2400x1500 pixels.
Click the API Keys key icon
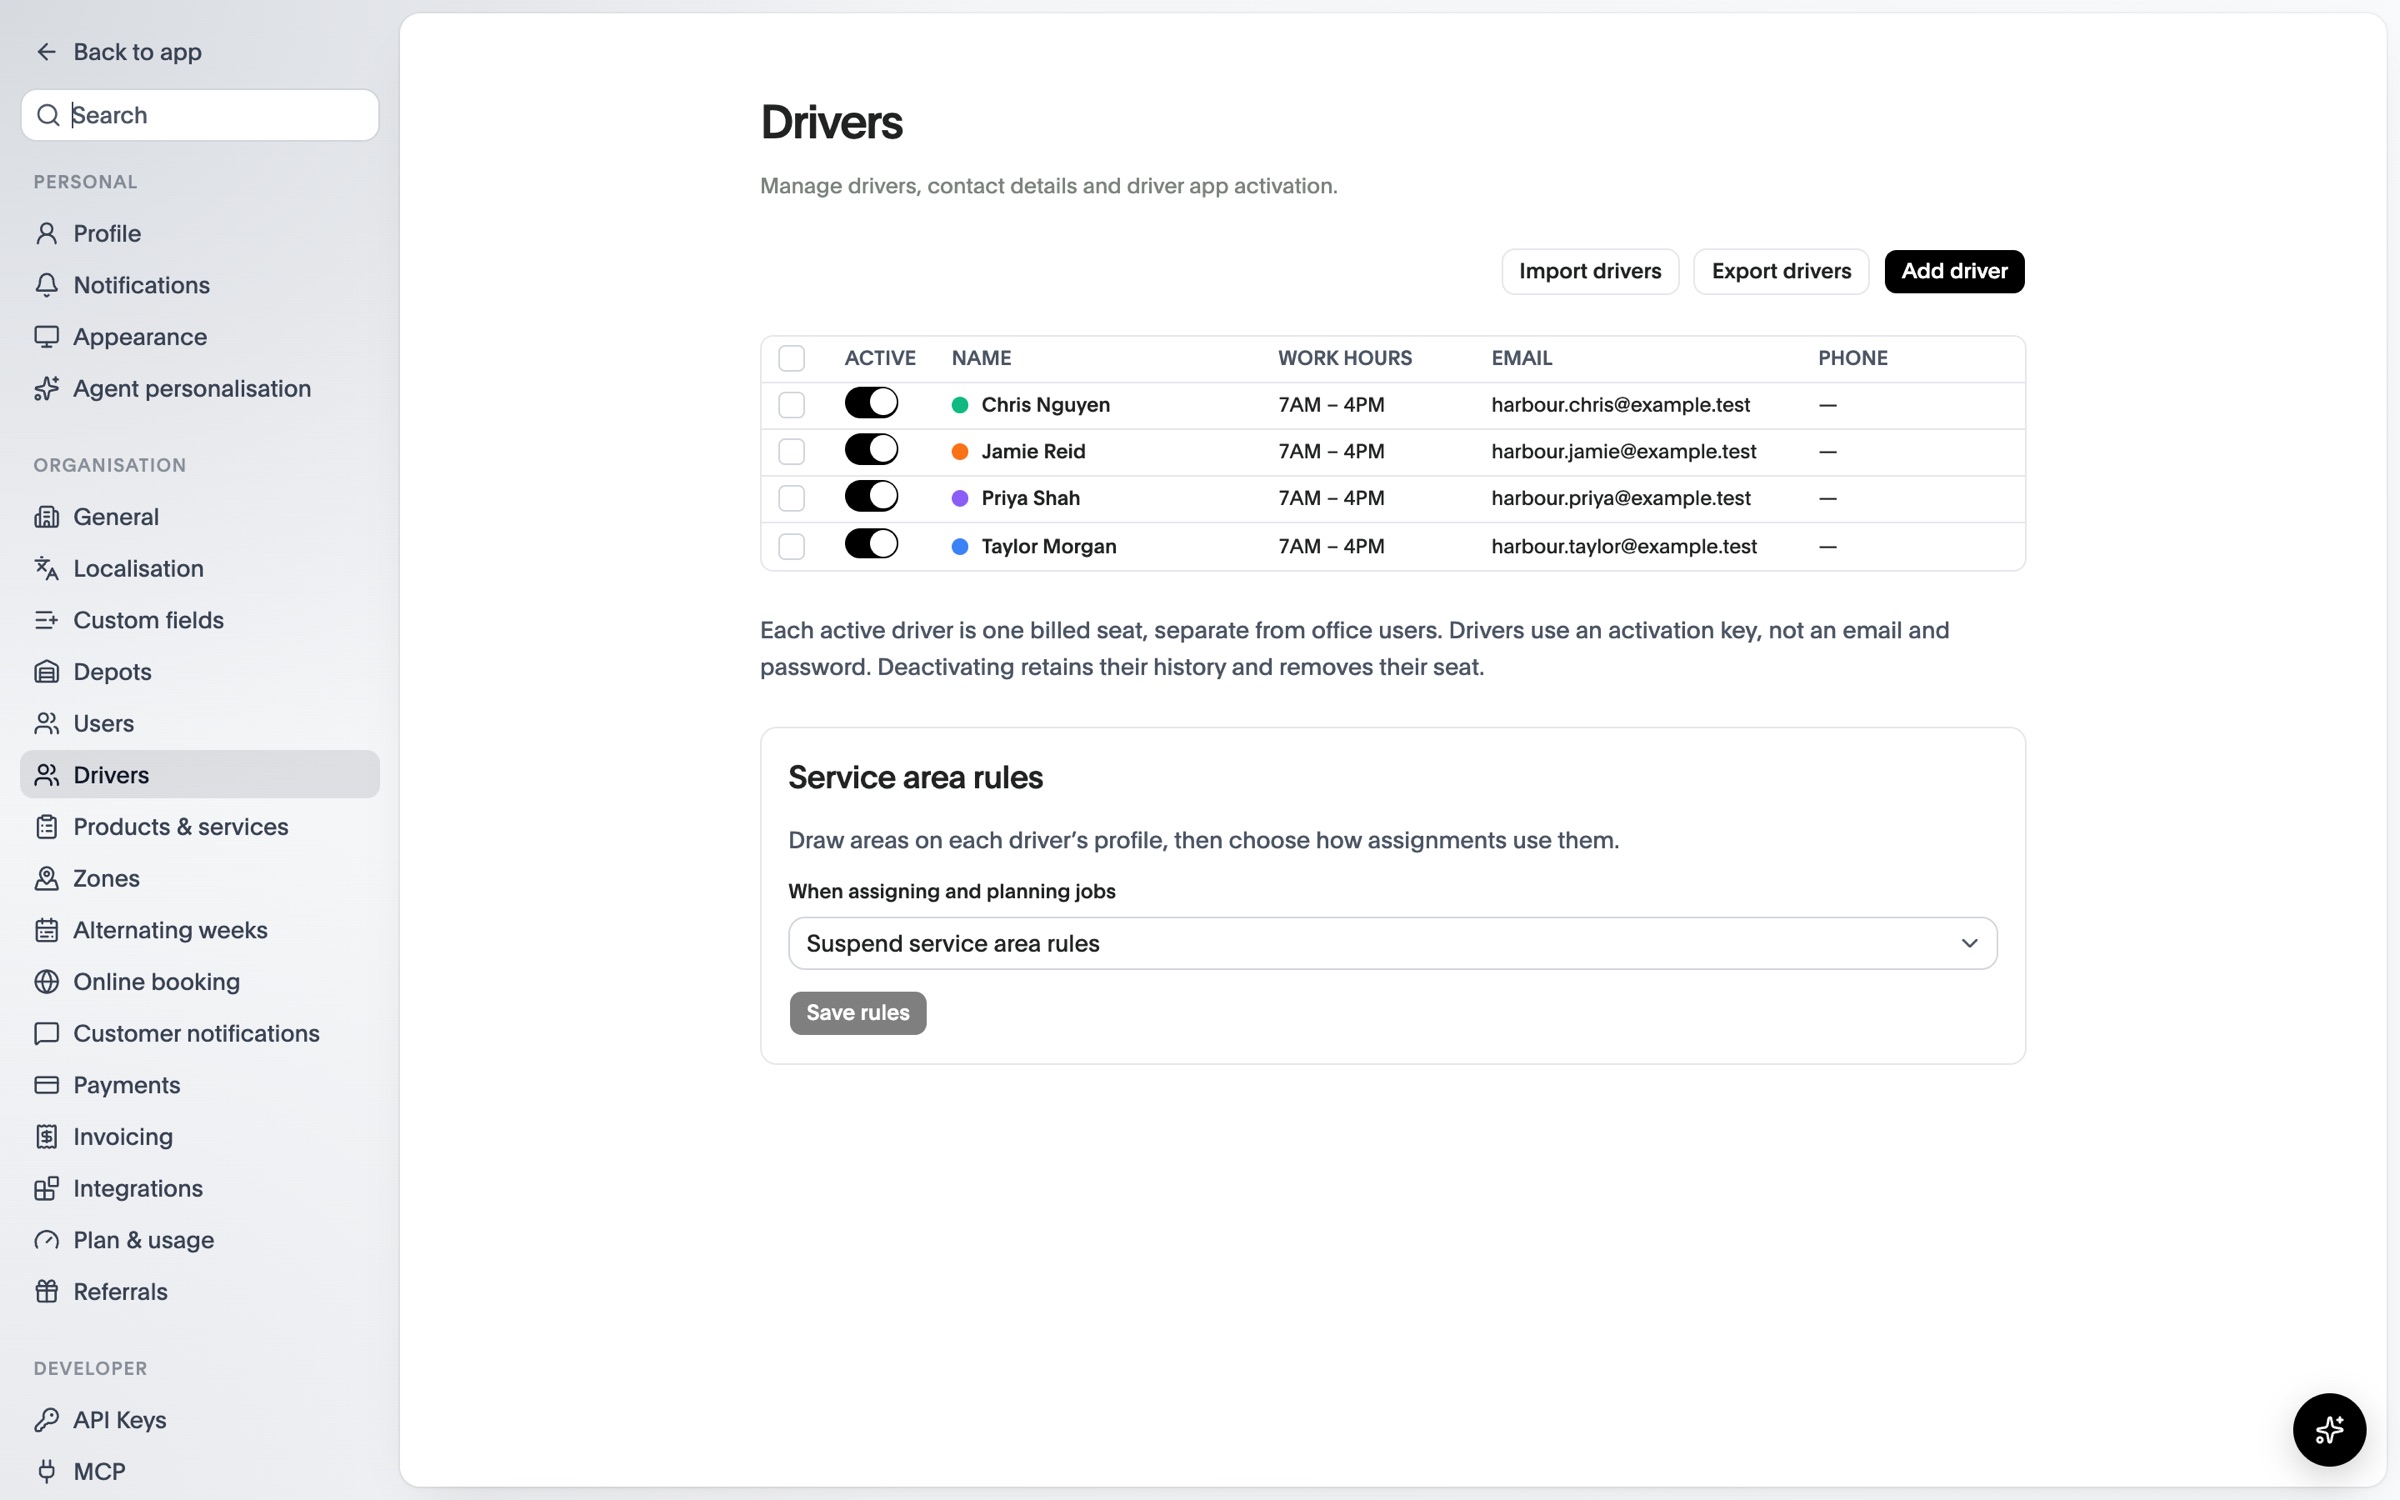point(46,1420)
